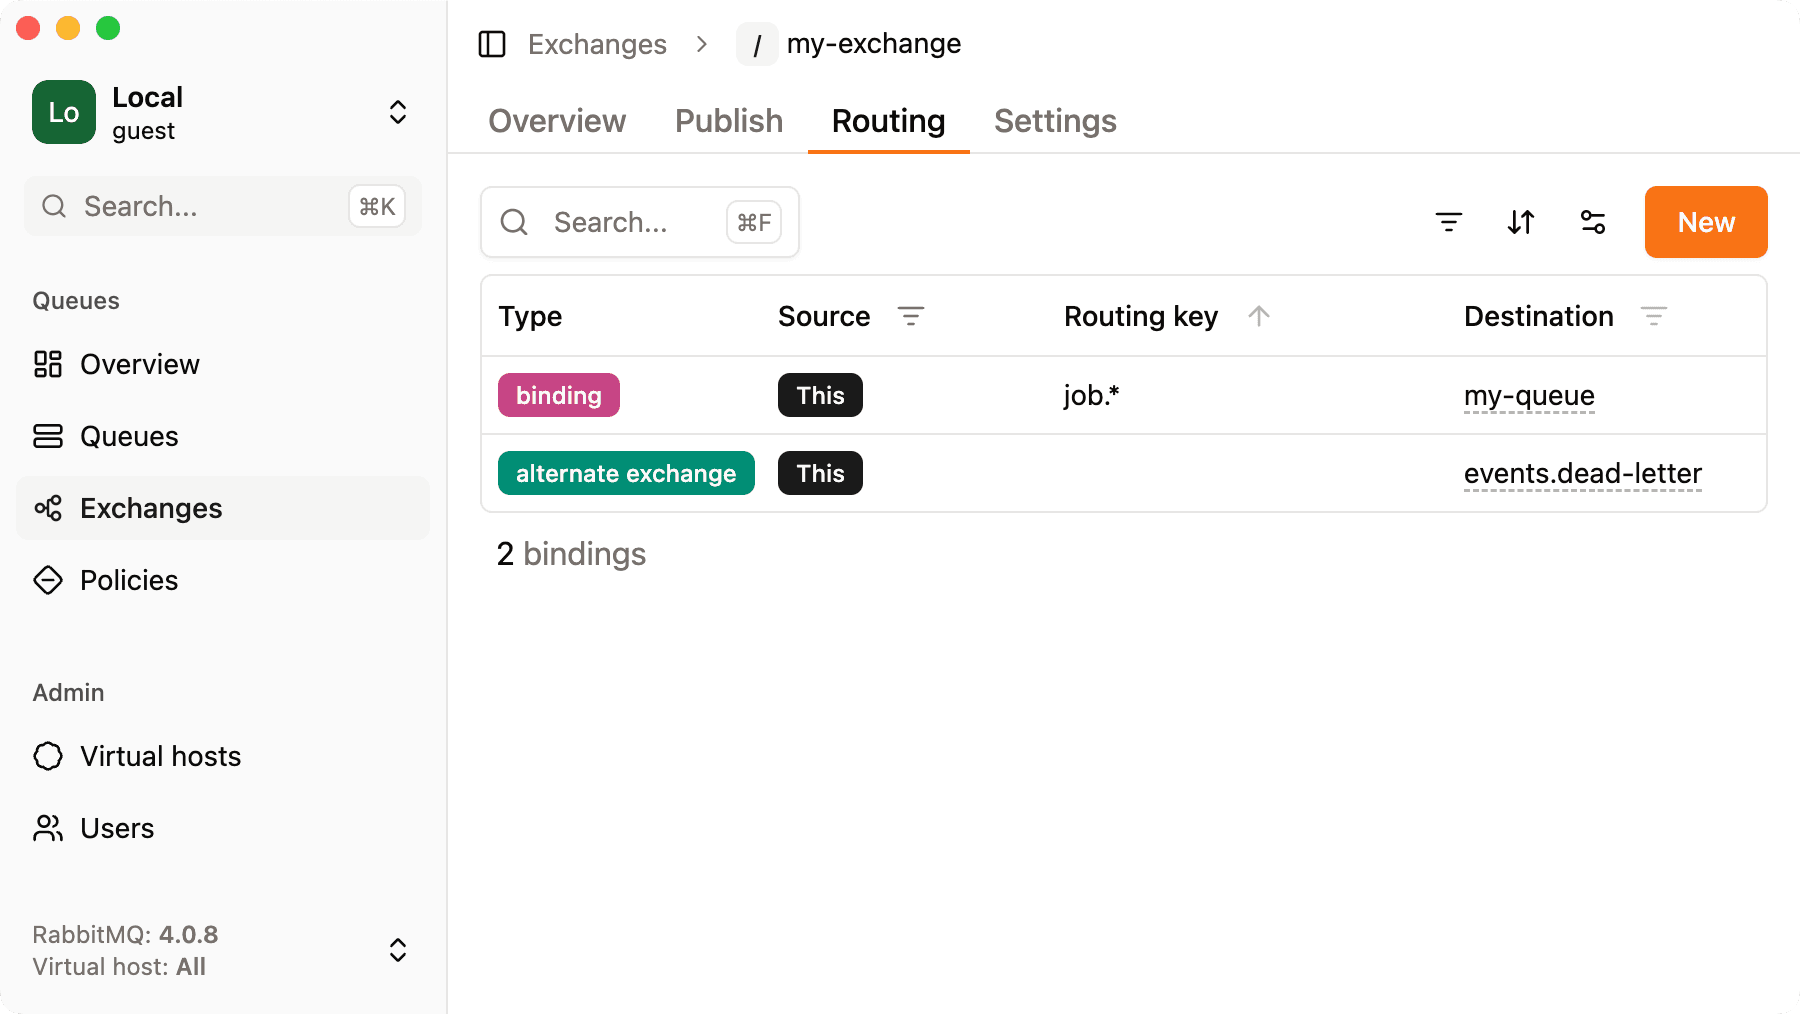Go to Overview in the sidebar
The width and height of the screenshot is (1800, 1014).
(223, 364)
